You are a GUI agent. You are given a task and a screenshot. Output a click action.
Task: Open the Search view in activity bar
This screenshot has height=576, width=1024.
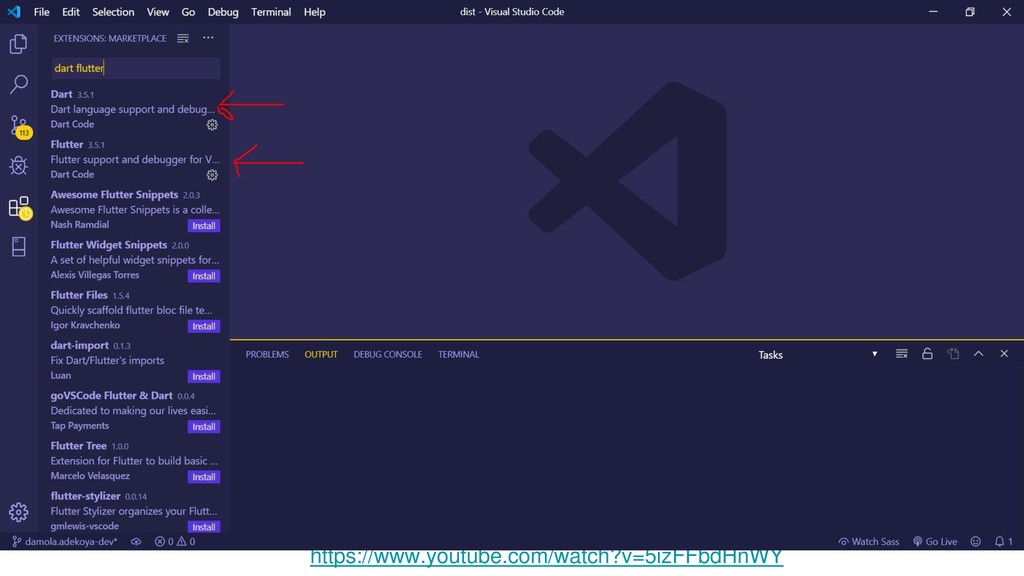pos(18,84)
